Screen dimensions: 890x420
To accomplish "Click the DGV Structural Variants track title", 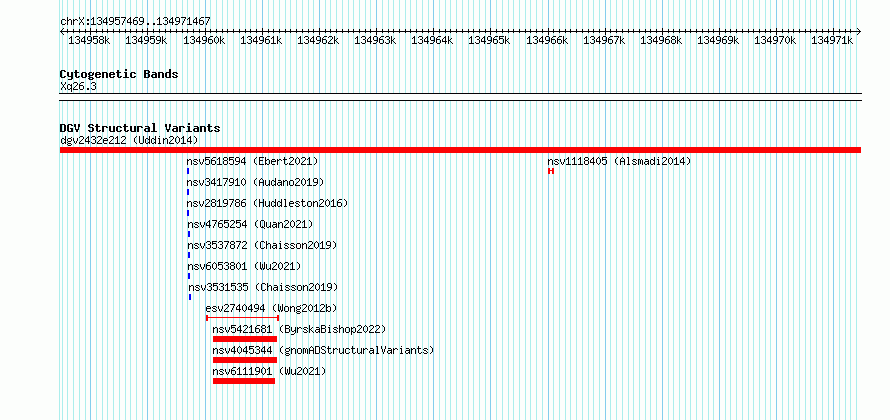I will (x=140, y=128).
